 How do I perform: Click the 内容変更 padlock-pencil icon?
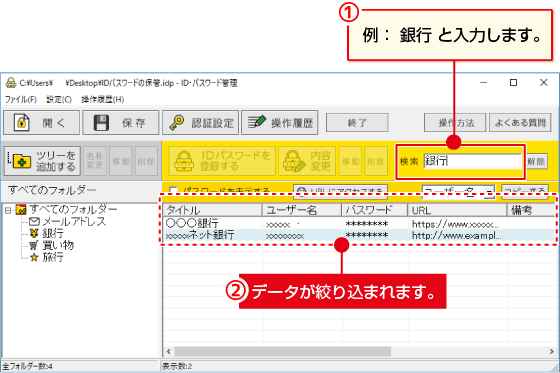(x=294, y=161)
